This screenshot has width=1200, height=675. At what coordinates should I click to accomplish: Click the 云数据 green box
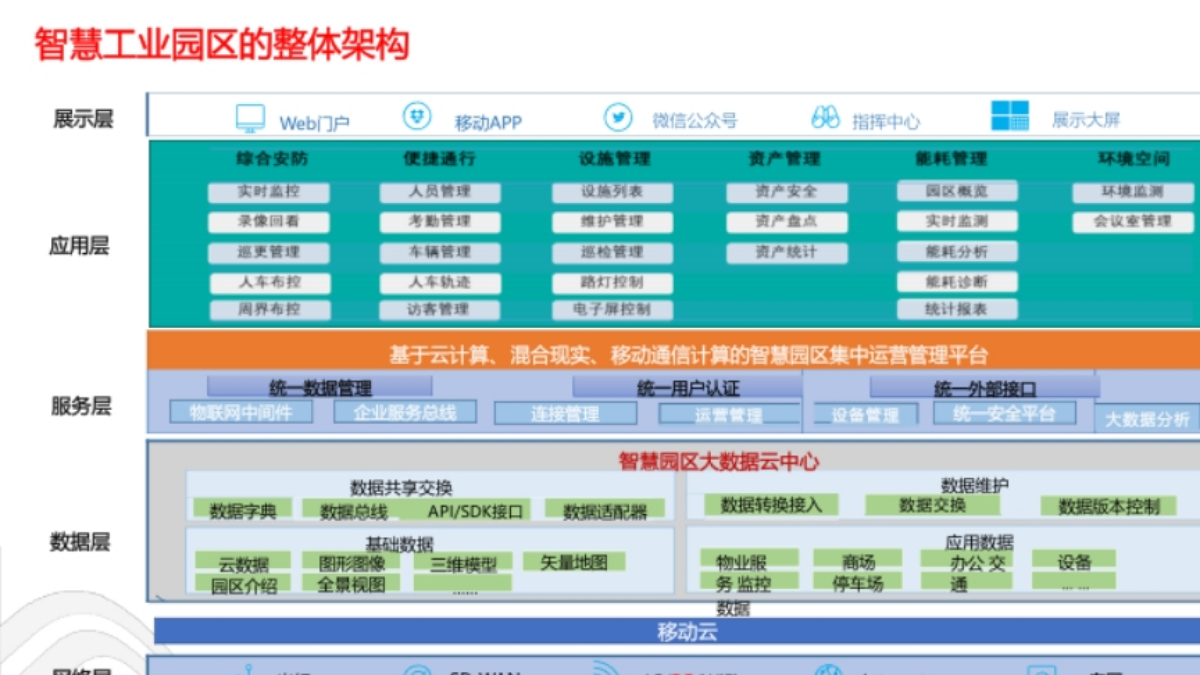tap(243, 563)
